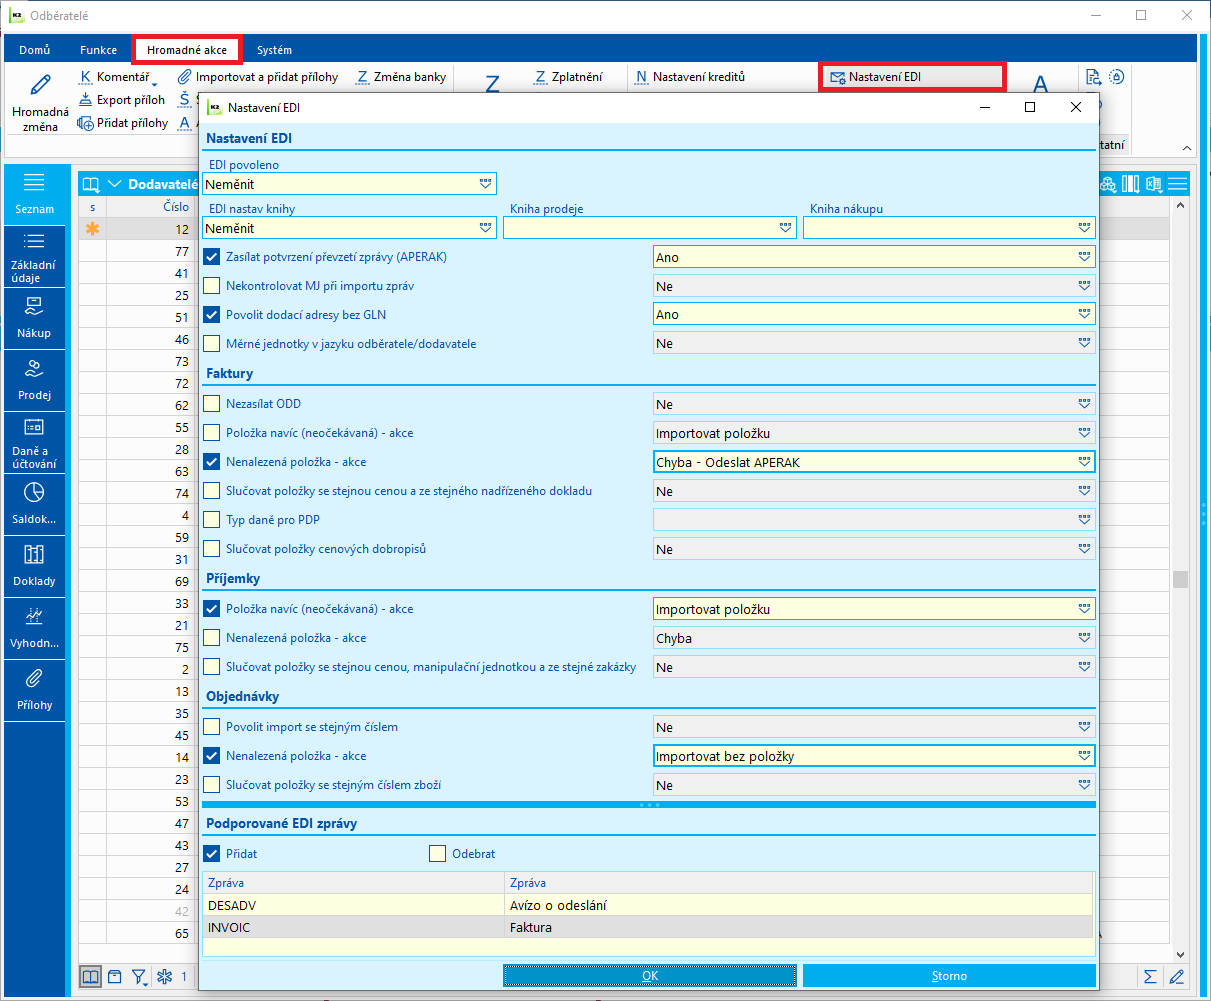
Task: Open the Nezasílat ODD value dropdown
Action: pos(1085,404)
